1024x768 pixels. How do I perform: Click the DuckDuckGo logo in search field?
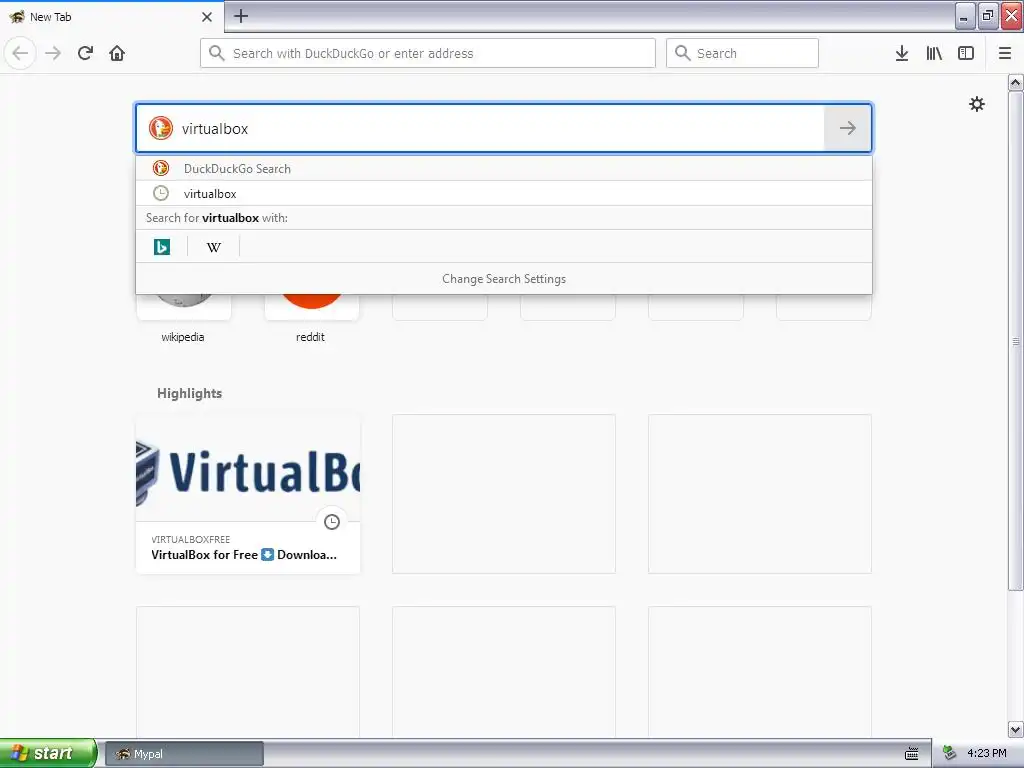tap(161, 128)
